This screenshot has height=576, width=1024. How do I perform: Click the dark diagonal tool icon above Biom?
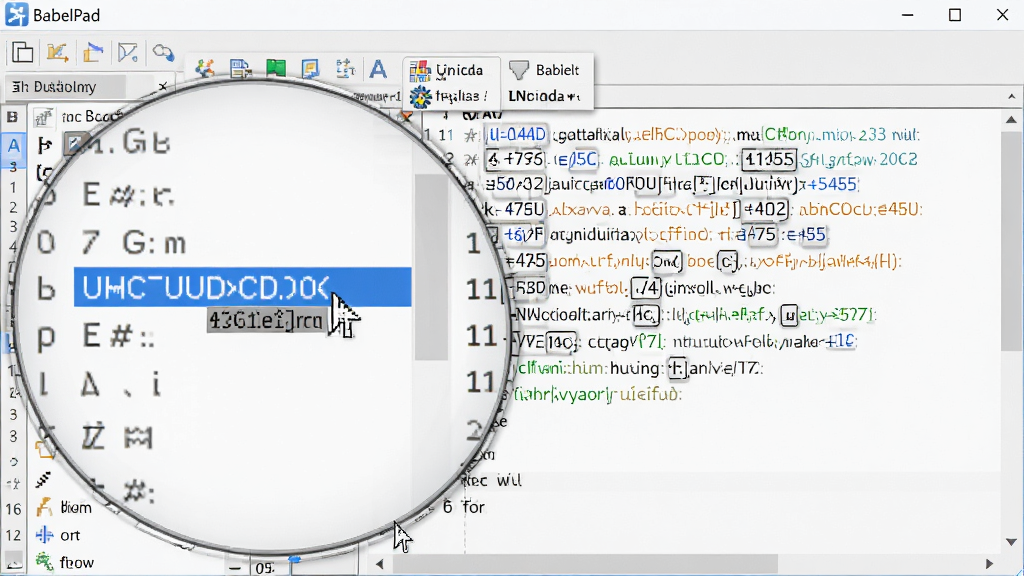(x=44, y=480)
